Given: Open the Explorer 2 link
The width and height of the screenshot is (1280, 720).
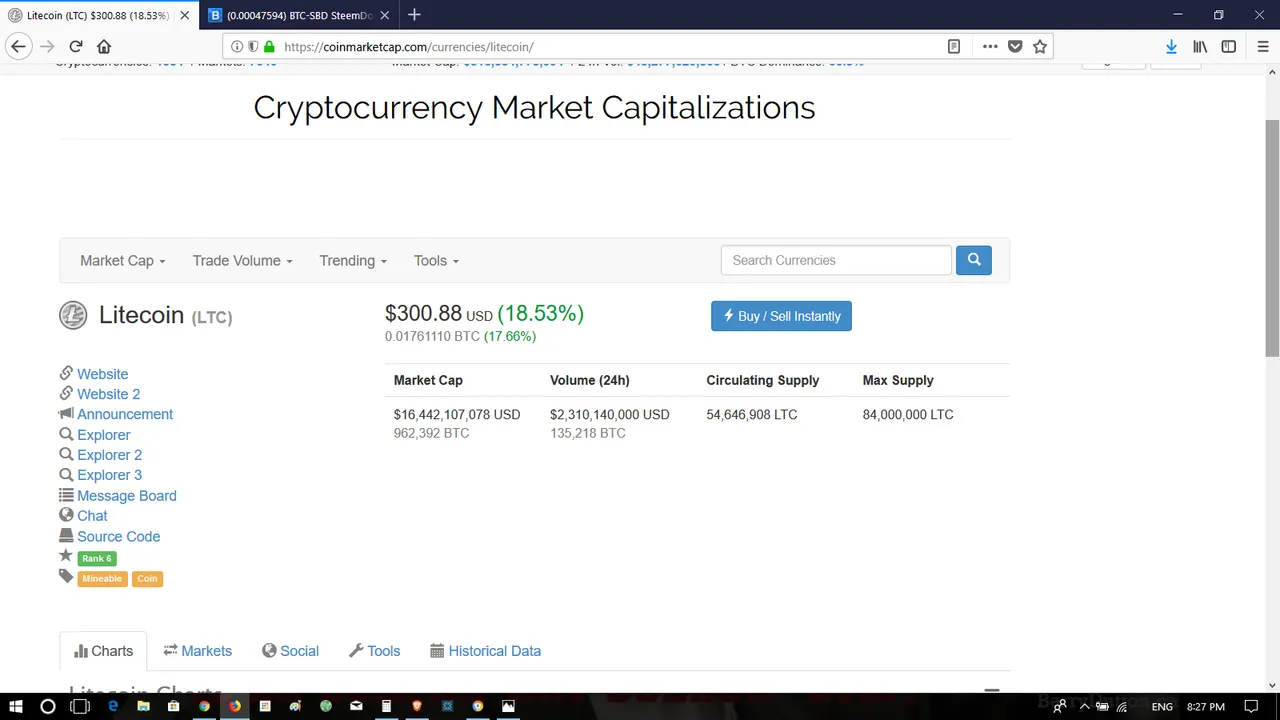Looking at the screenshot, I should coord(109,455).
